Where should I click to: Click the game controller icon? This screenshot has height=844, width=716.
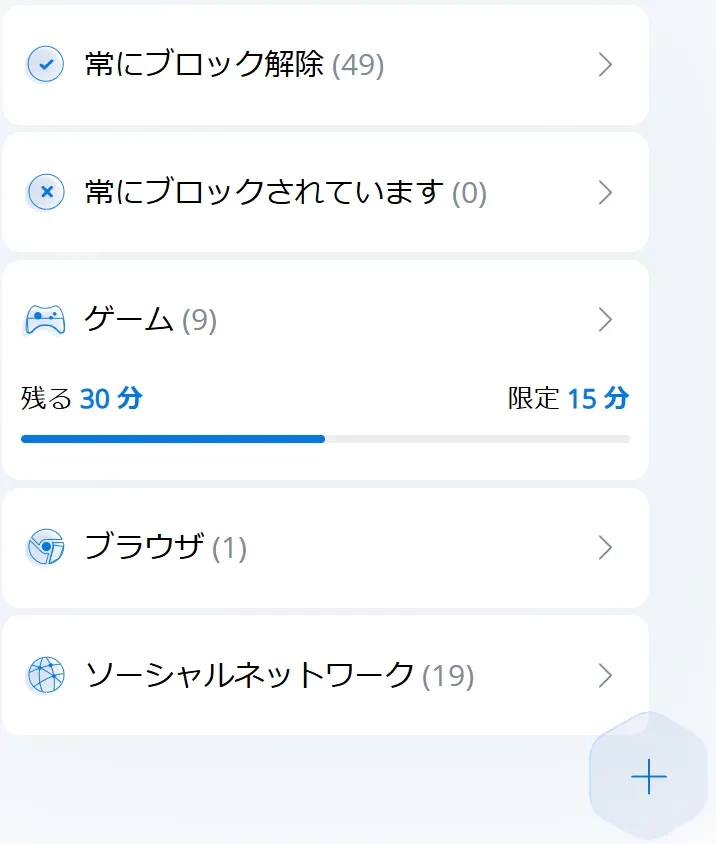coord(45,320)
